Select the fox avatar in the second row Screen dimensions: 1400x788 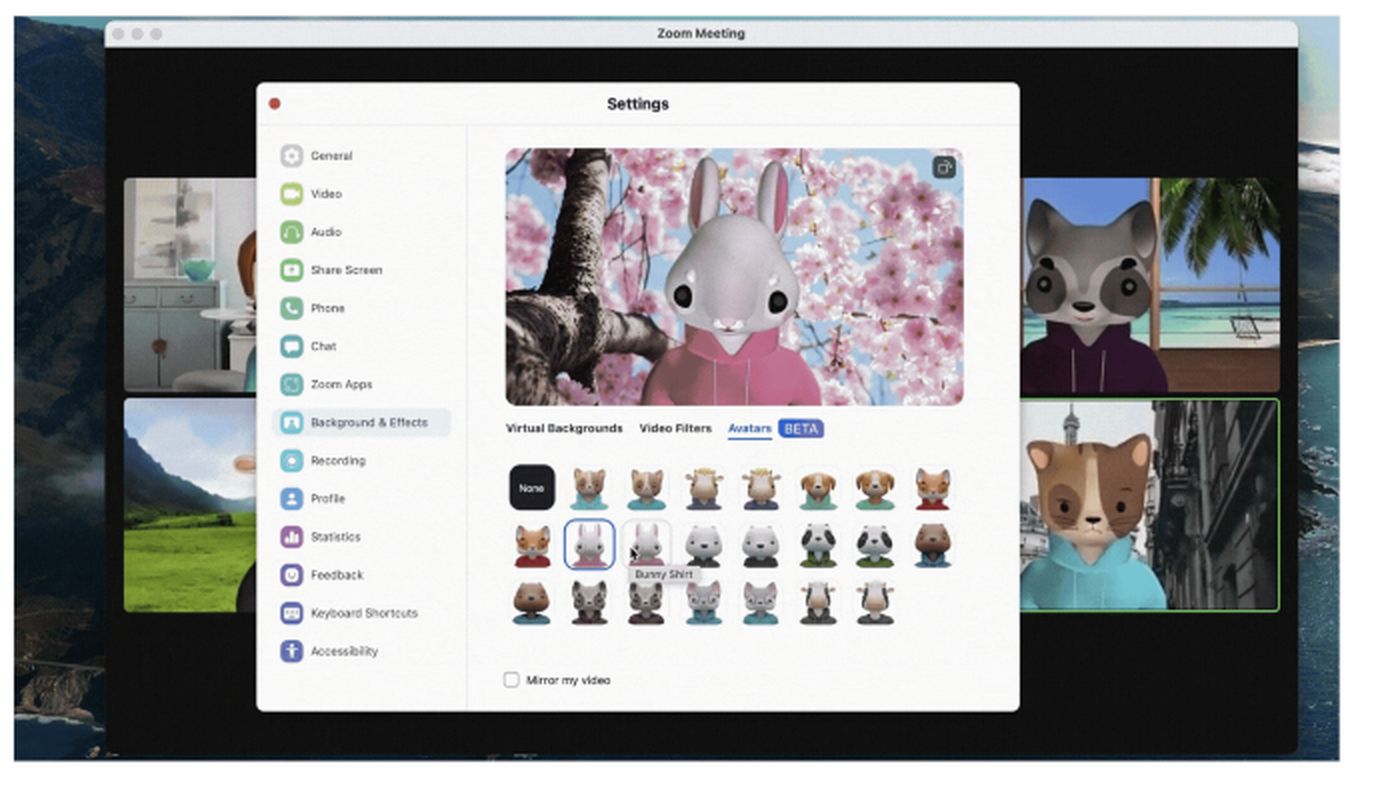point(532,545)
